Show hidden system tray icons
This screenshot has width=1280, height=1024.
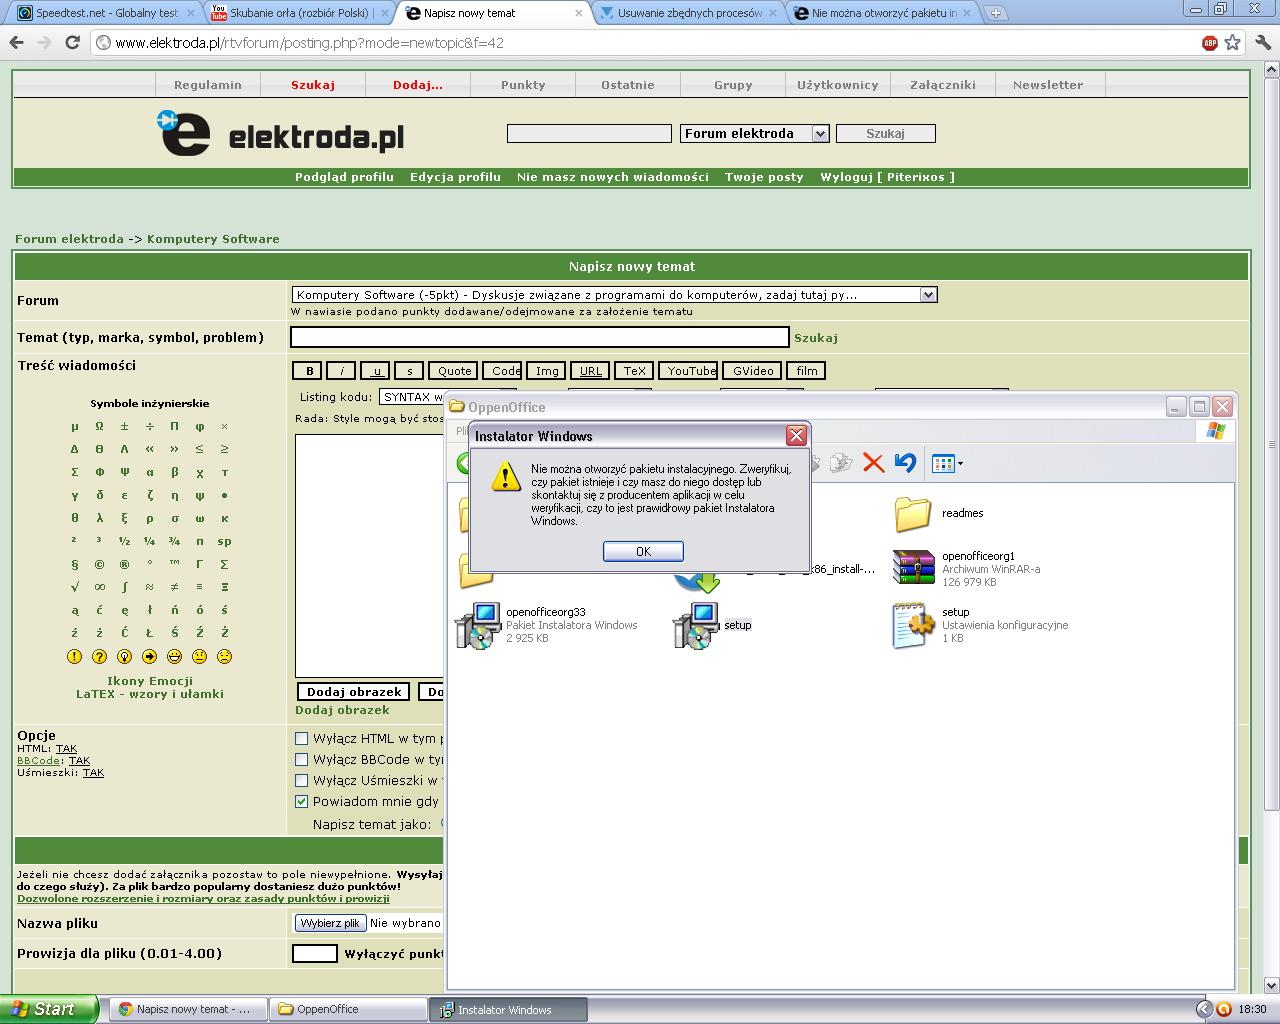tap(1204, 1009)
